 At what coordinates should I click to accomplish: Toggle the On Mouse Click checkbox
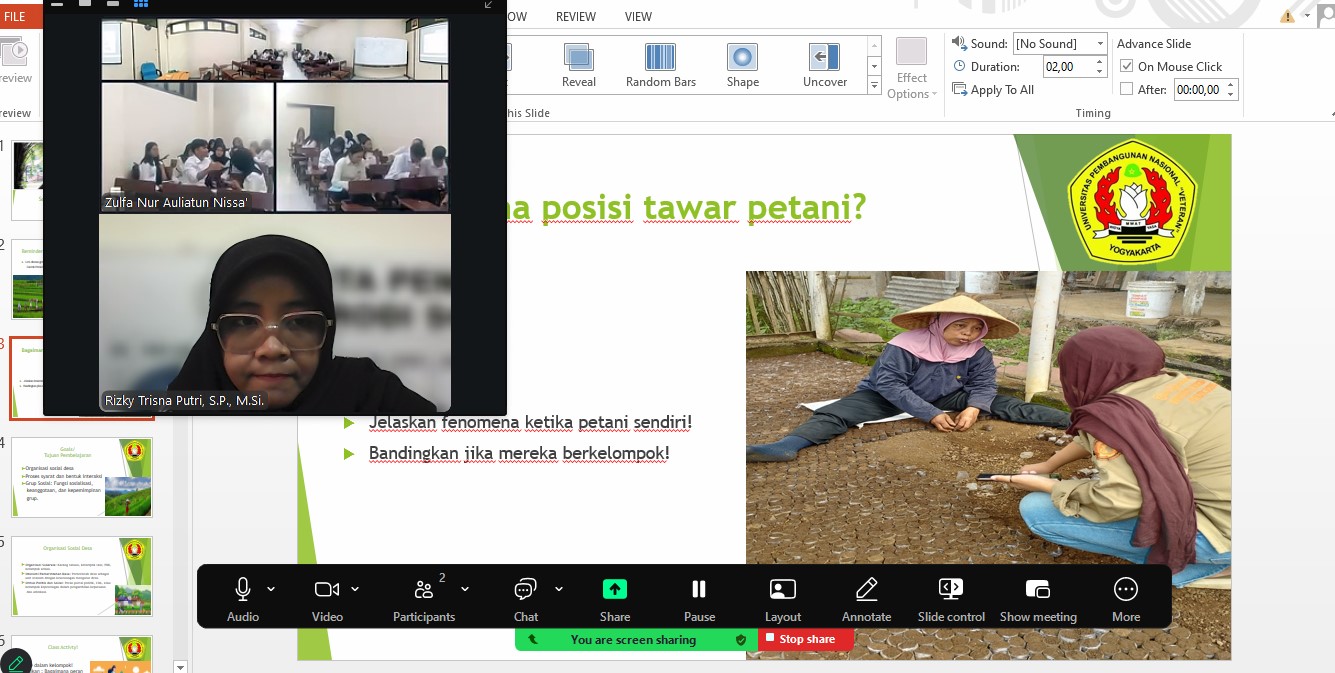(x=1127, y=67)
